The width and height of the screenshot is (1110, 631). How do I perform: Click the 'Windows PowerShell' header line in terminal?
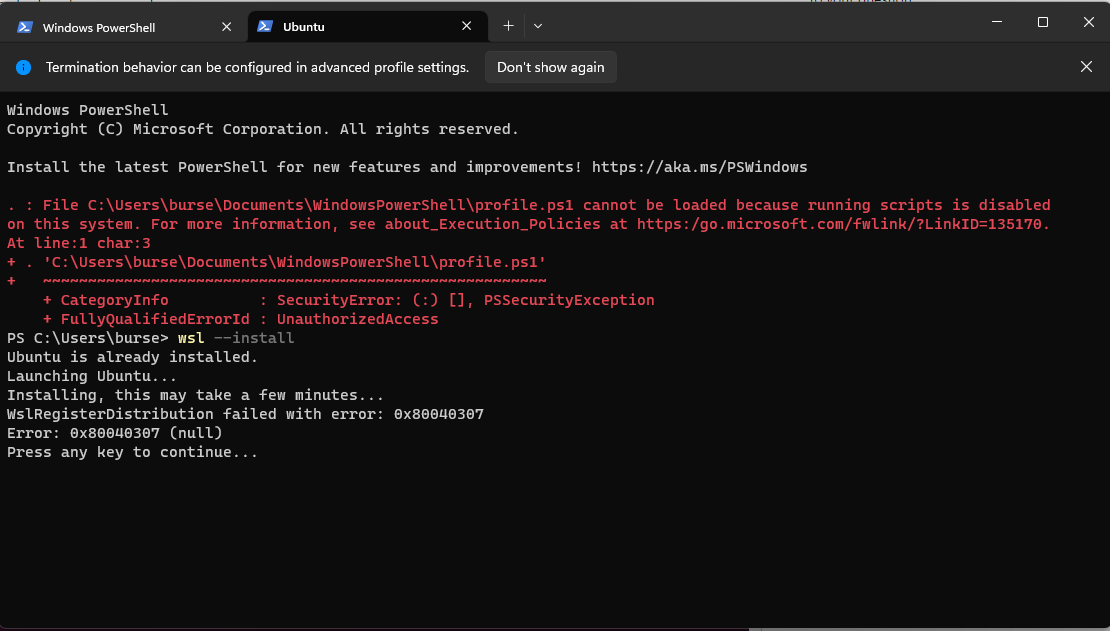coord(88,110)
